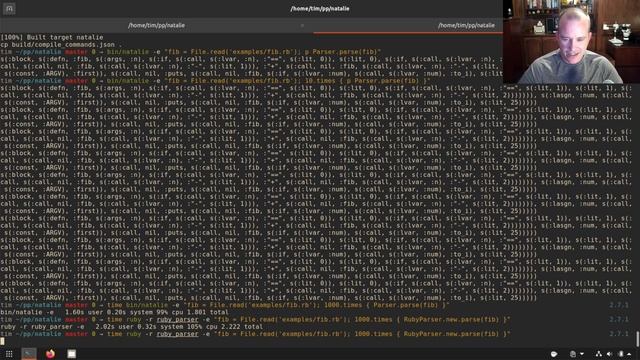Screen dimensions: 640x360
Task: Open a new terminal tab with the top-left button
Action: click(x=9, y=9)
